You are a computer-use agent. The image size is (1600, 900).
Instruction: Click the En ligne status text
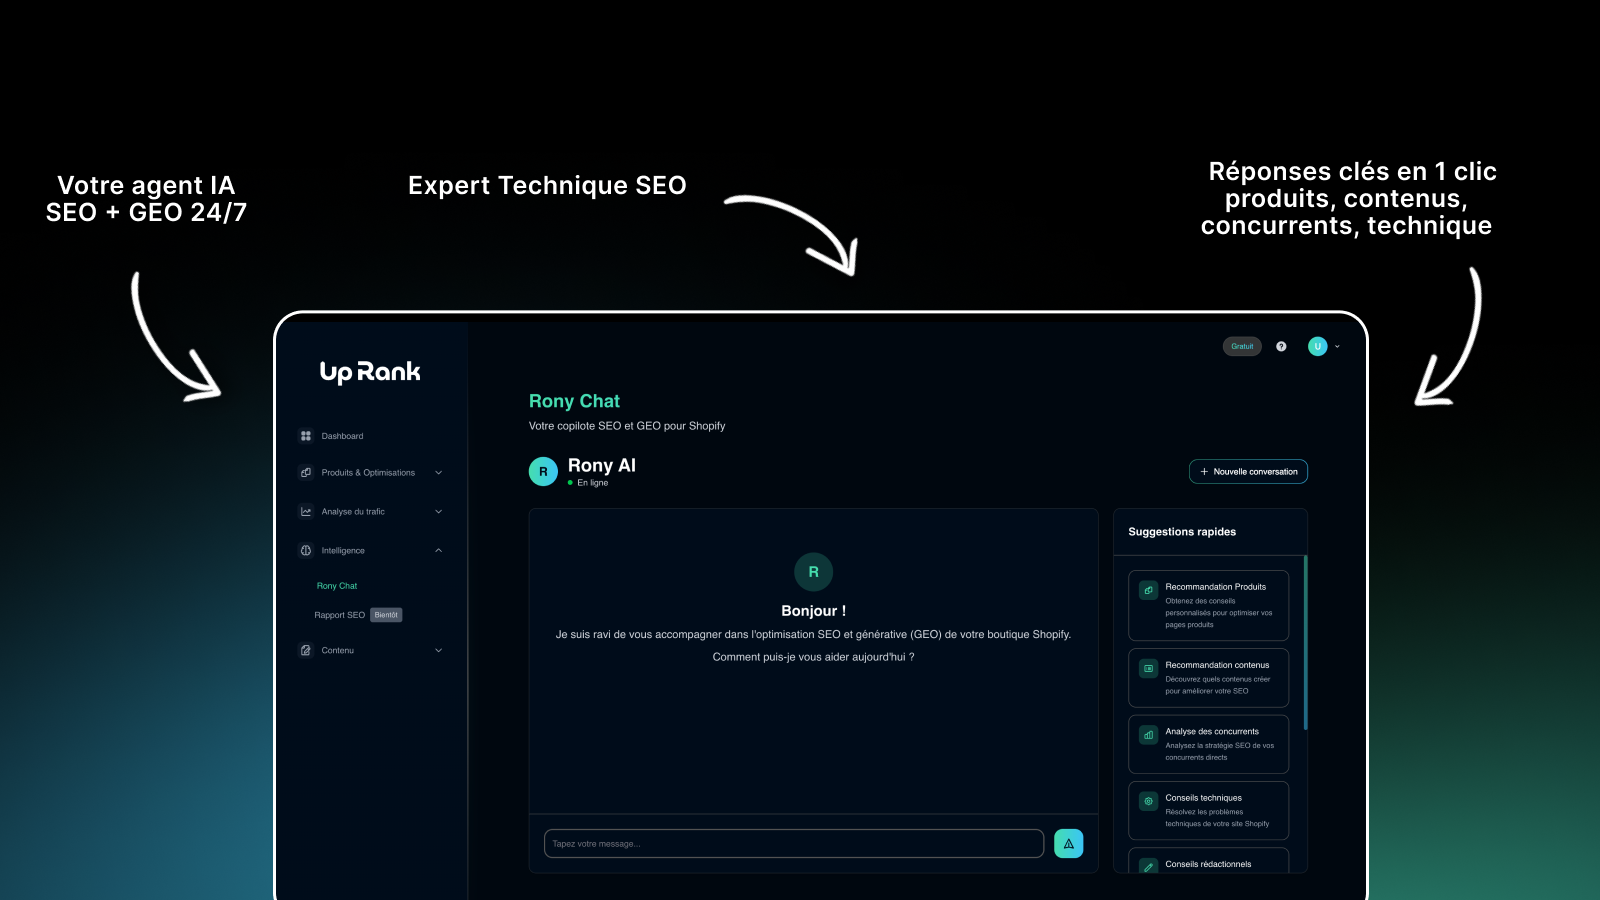592,483
